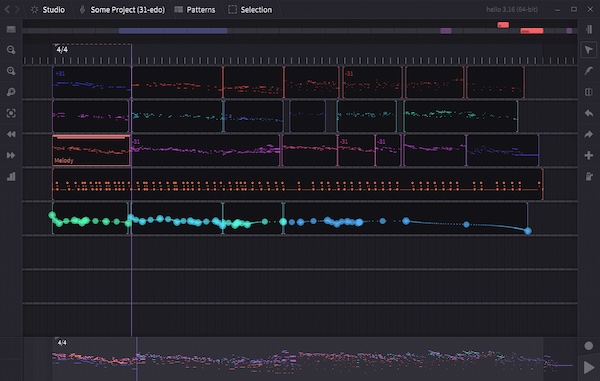Select the last blue clip on Melody row

(x=502, y=150)
